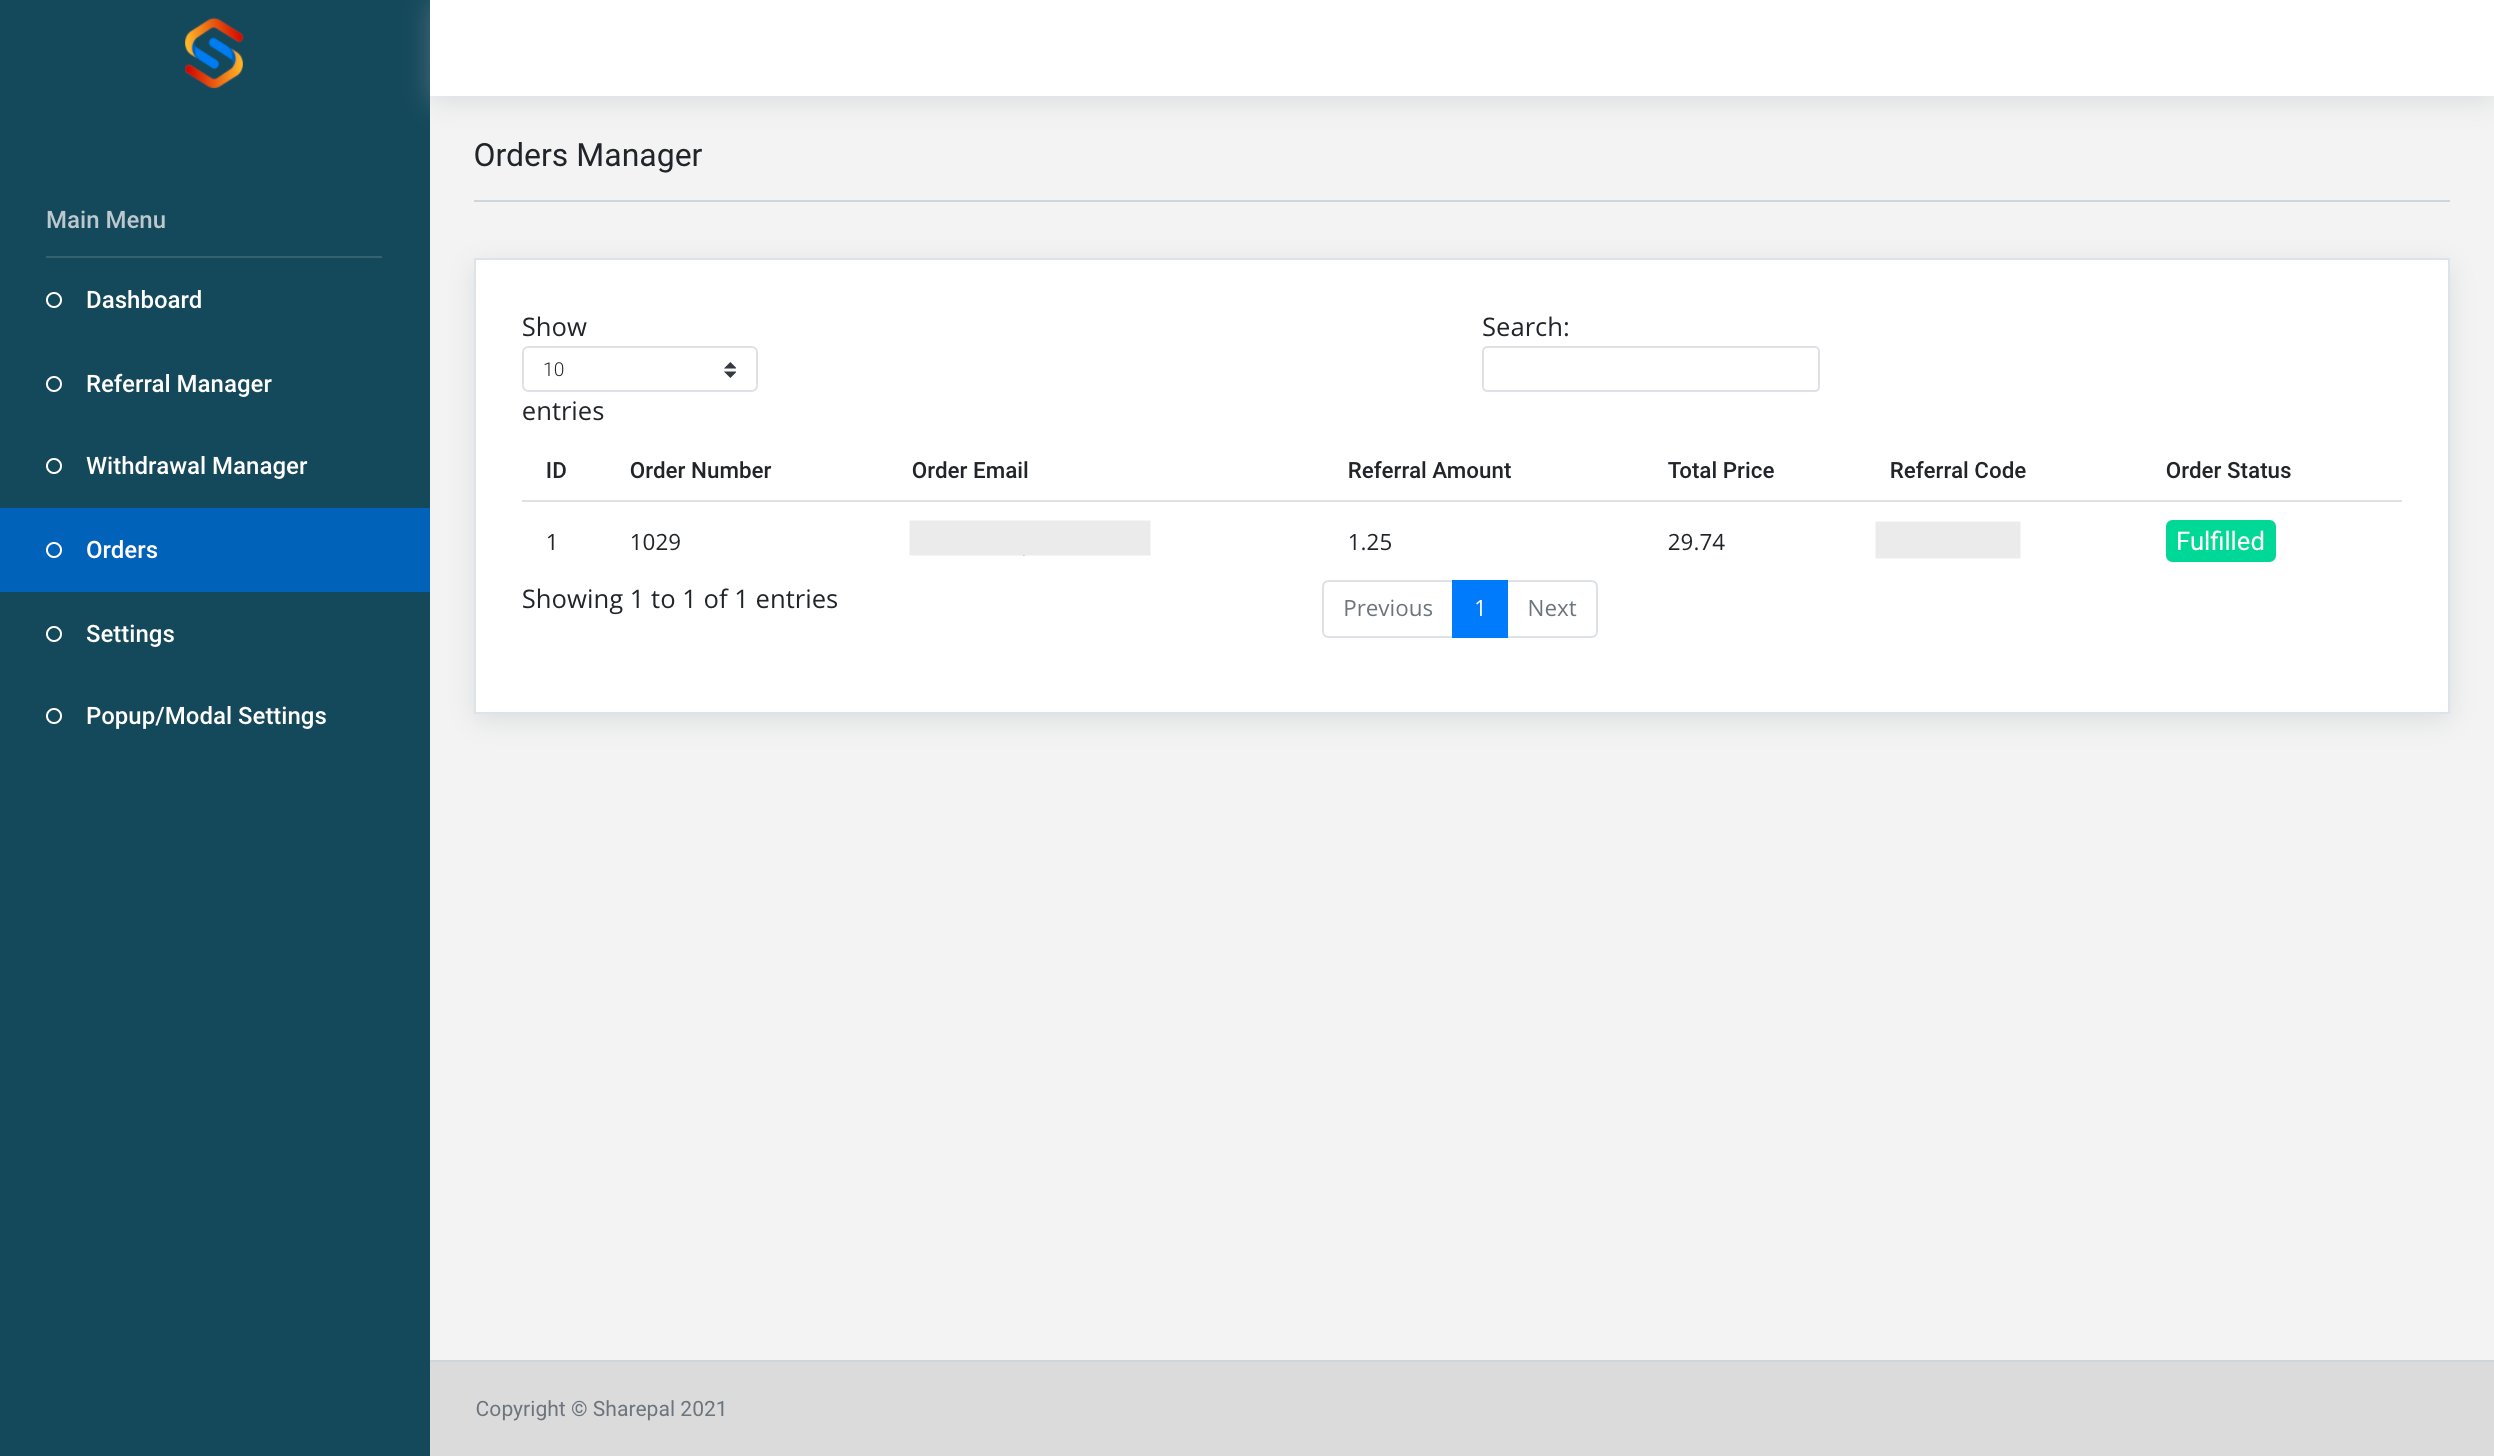This screenshot has height=1456, width=2494.
Task: Click the circle icon beside Referral Manager
Action: [54, 384]
